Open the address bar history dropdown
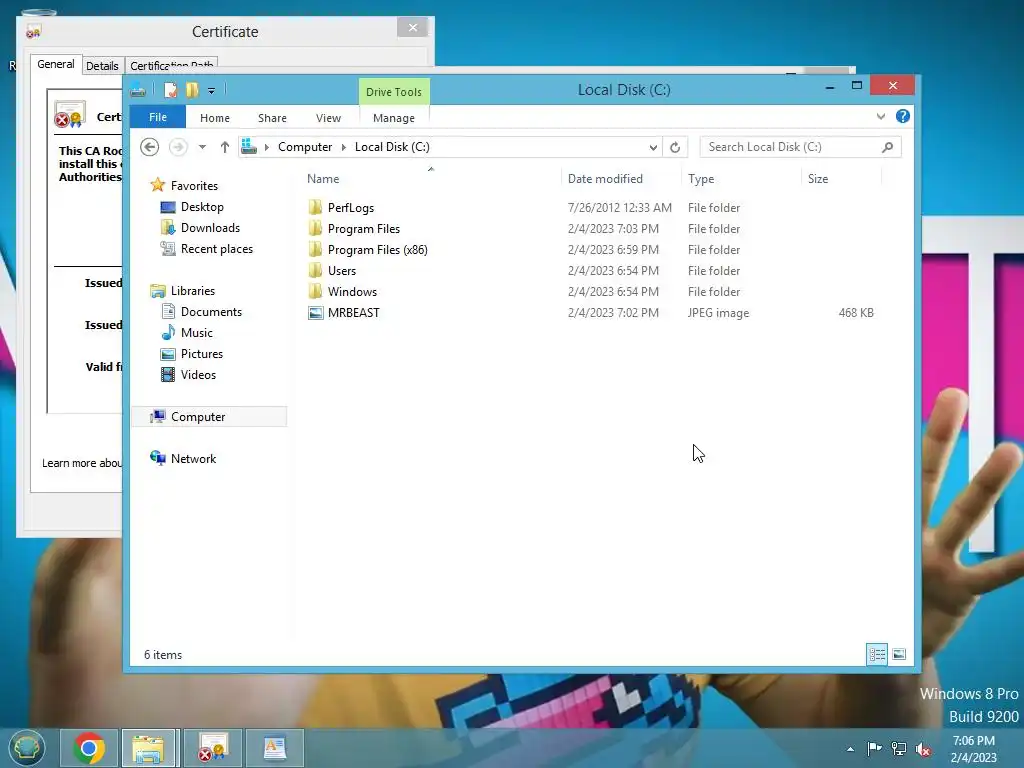This screenshot has height=768, width=1024. pos(653,148)
